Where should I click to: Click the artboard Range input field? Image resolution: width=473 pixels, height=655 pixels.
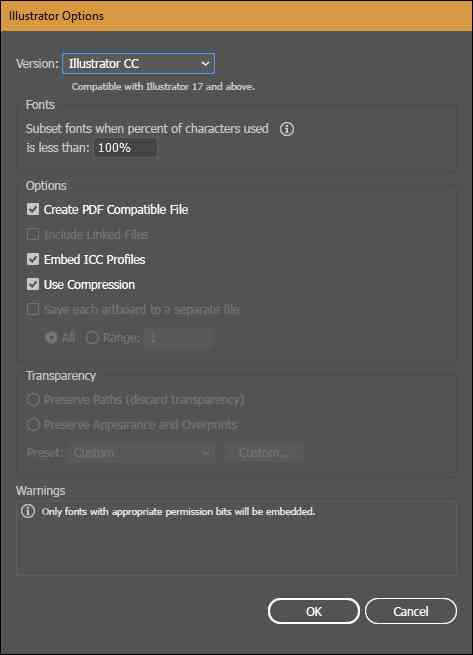(x=178, y=338)
